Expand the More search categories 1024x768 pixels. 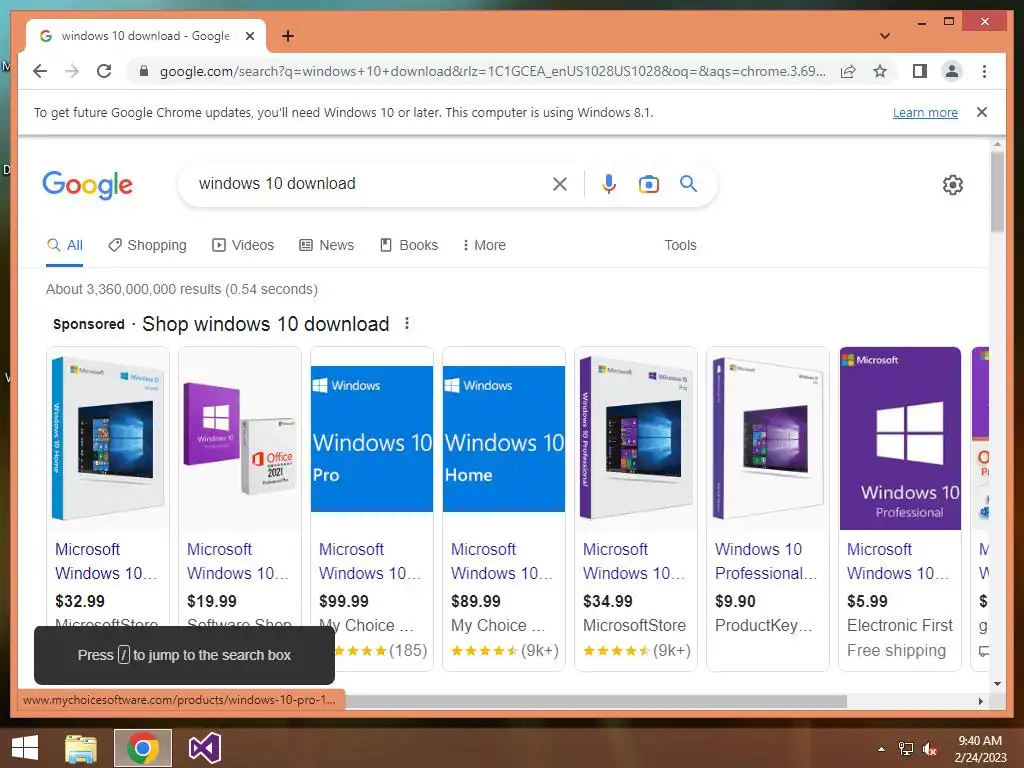click(x=484, y=245)
